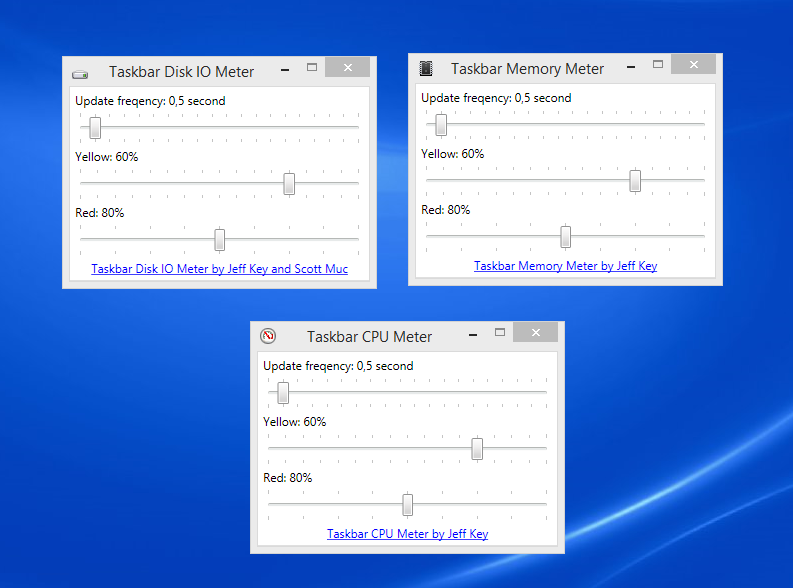The height and width of the screenshot is (588, 793).
Task: Click CPU Meter Red threshold slider thumb
Action: (x=408, y=505)
